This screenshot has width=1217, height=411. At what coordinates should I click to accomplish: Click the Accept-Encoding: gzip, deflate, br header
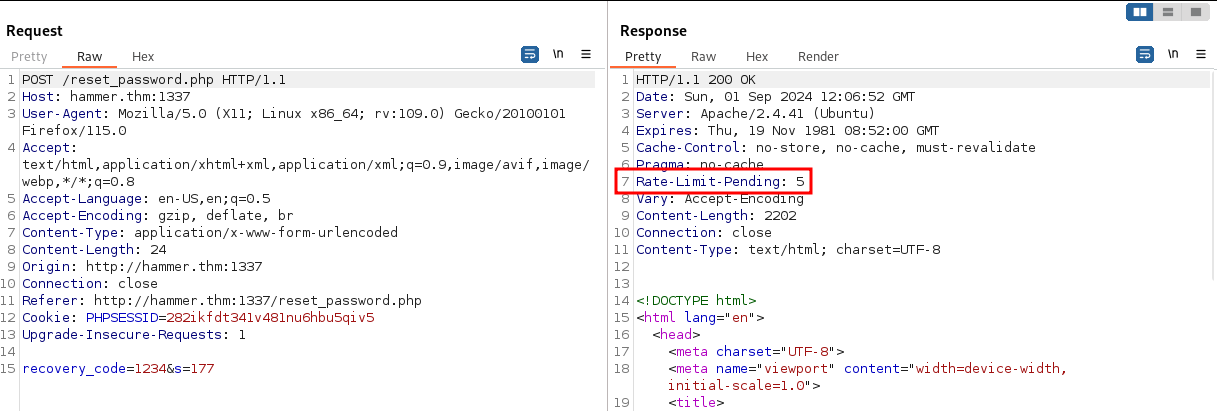158,216
